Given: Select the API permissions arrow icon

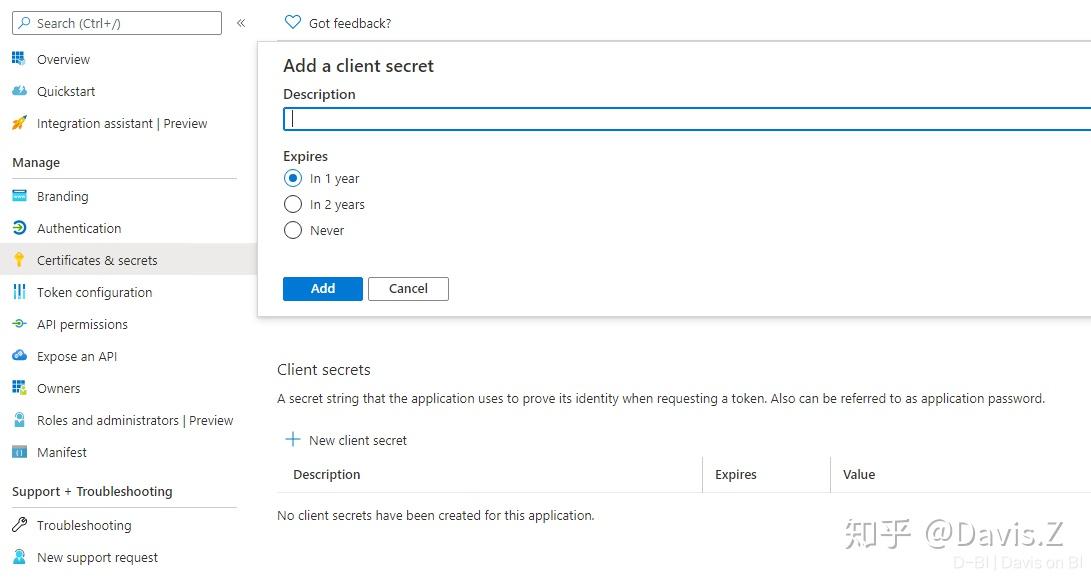Looking at the screenshot, I should point(20,324).
